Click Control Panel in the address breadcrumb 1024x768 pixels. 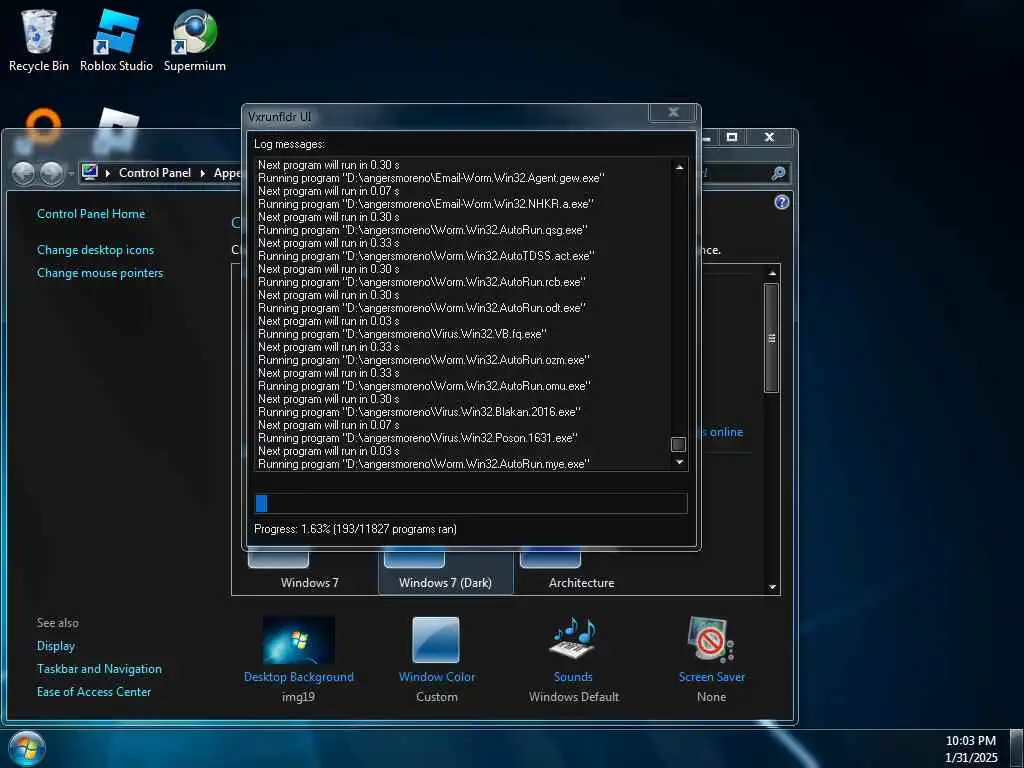(x=155, y=173)
